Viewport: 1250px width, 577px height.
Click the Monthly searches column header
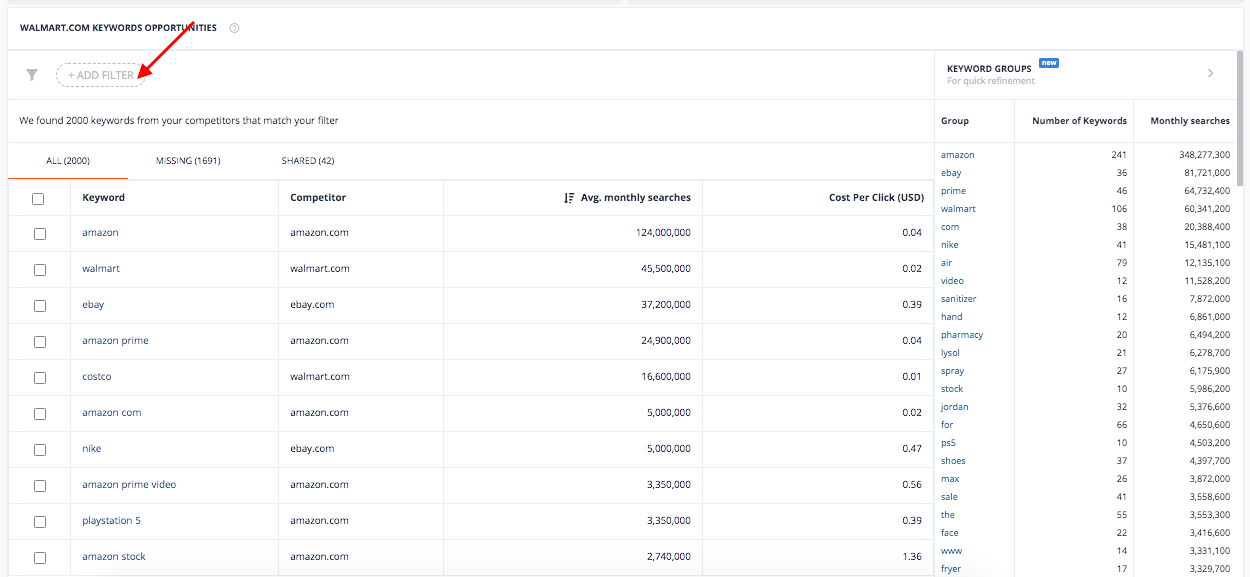point(1190,121)
